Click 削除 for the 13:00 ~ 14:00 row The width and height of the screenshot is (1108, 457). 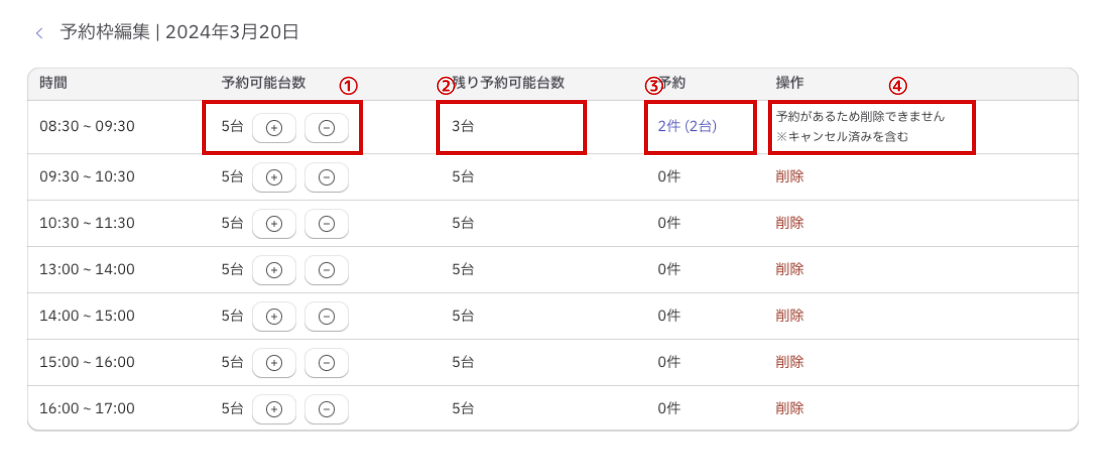(789, 269)
